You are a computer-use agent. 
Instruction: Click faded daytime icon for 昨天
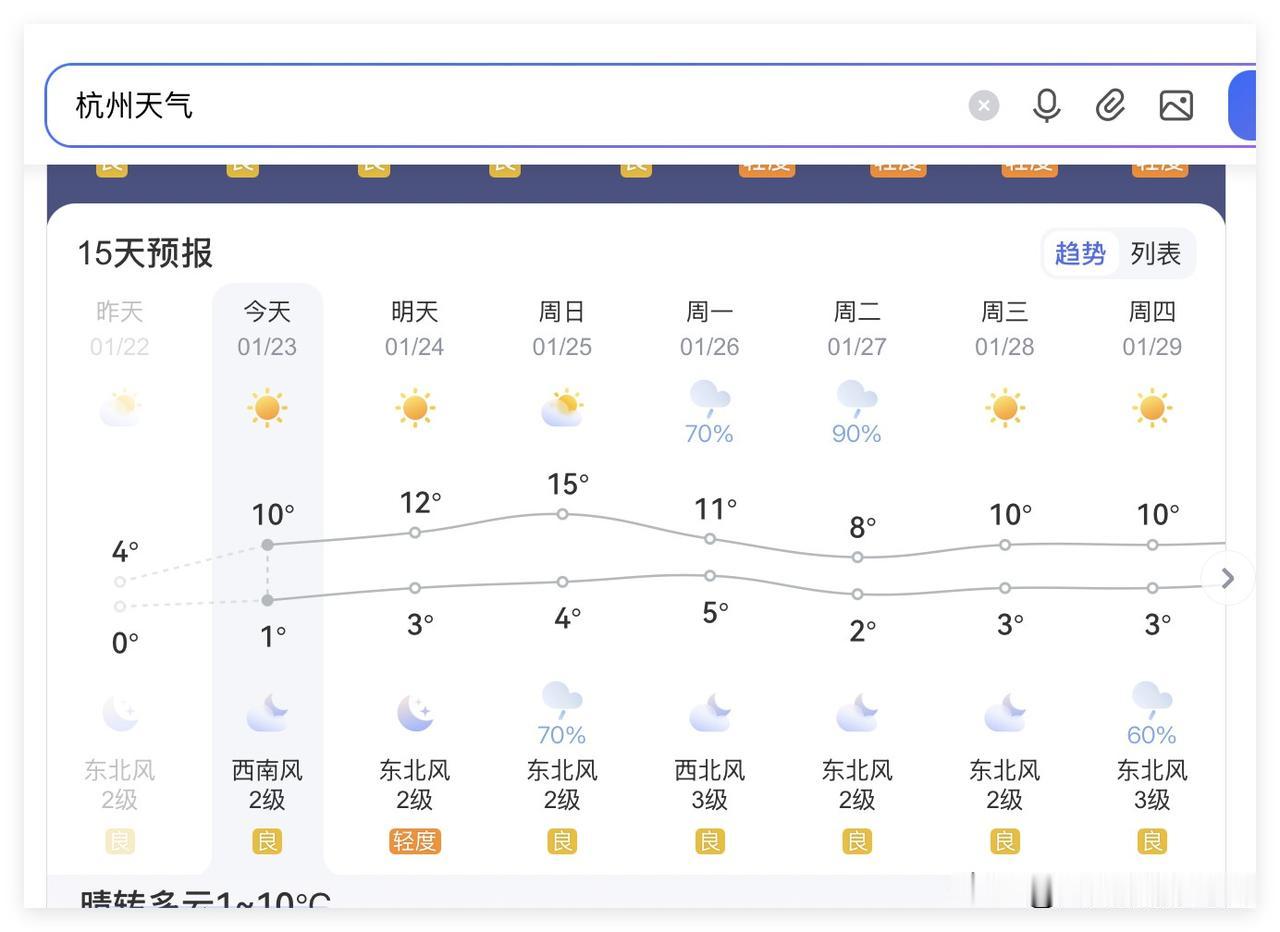pos(120,408)
